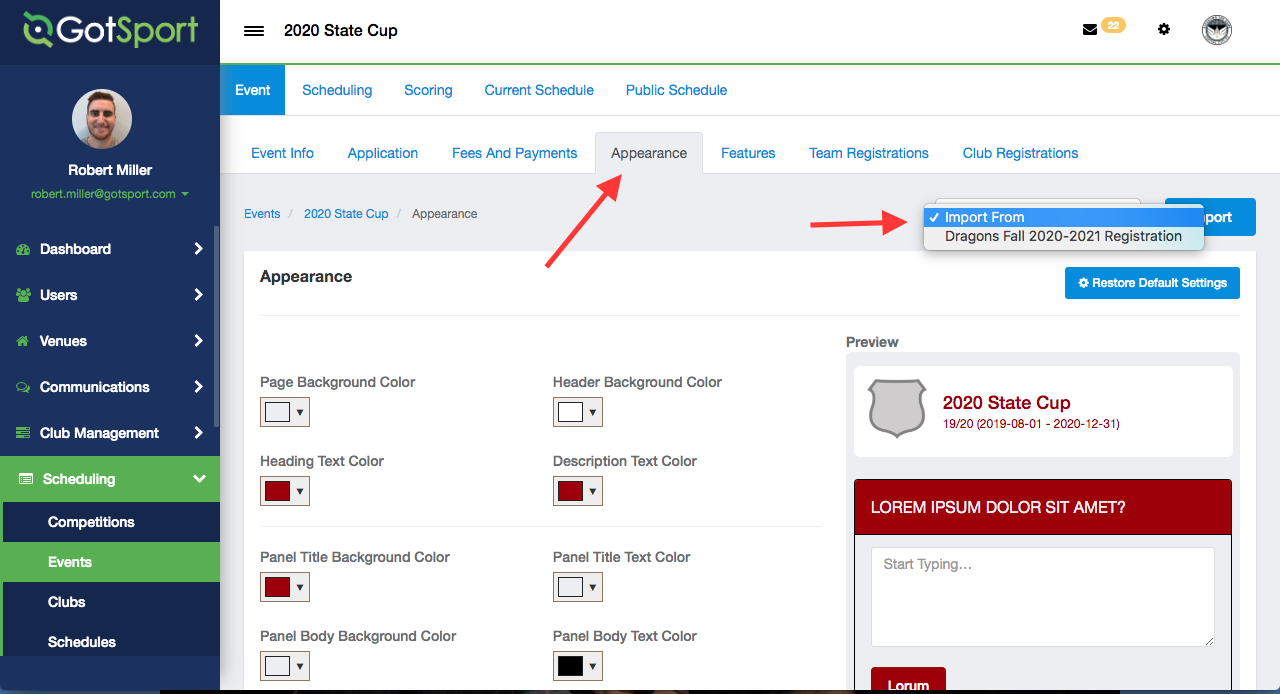
Task: Click the LOREM IPSUM DOLOR SIT AMET? panel title
Action: coord(998,507)
